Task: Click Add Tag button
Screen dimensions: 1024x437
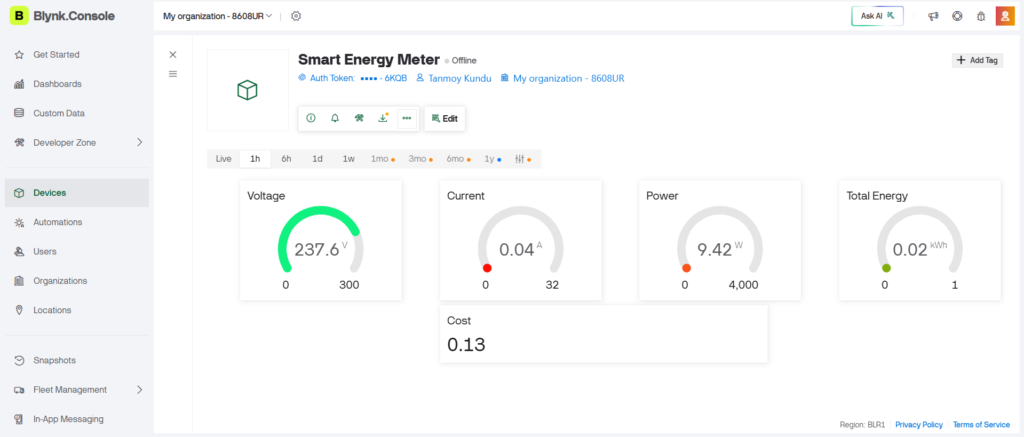Action: 977,60
